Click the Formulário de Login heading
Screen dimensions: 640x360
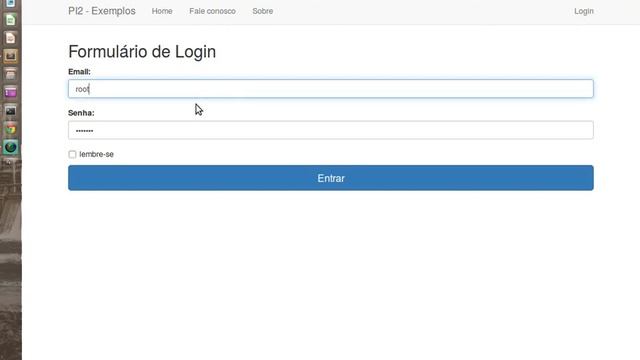[x=142, y=52]
